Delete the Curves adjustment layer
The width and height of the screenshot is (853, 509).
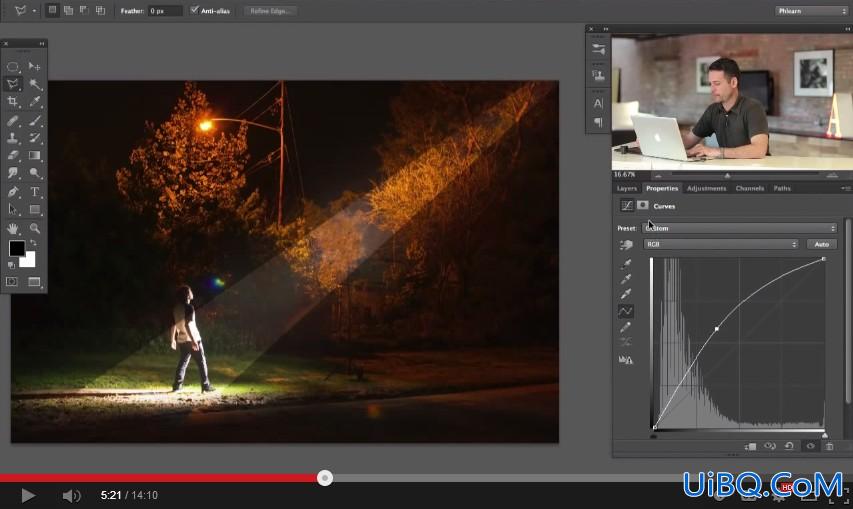tap(830, 446)
